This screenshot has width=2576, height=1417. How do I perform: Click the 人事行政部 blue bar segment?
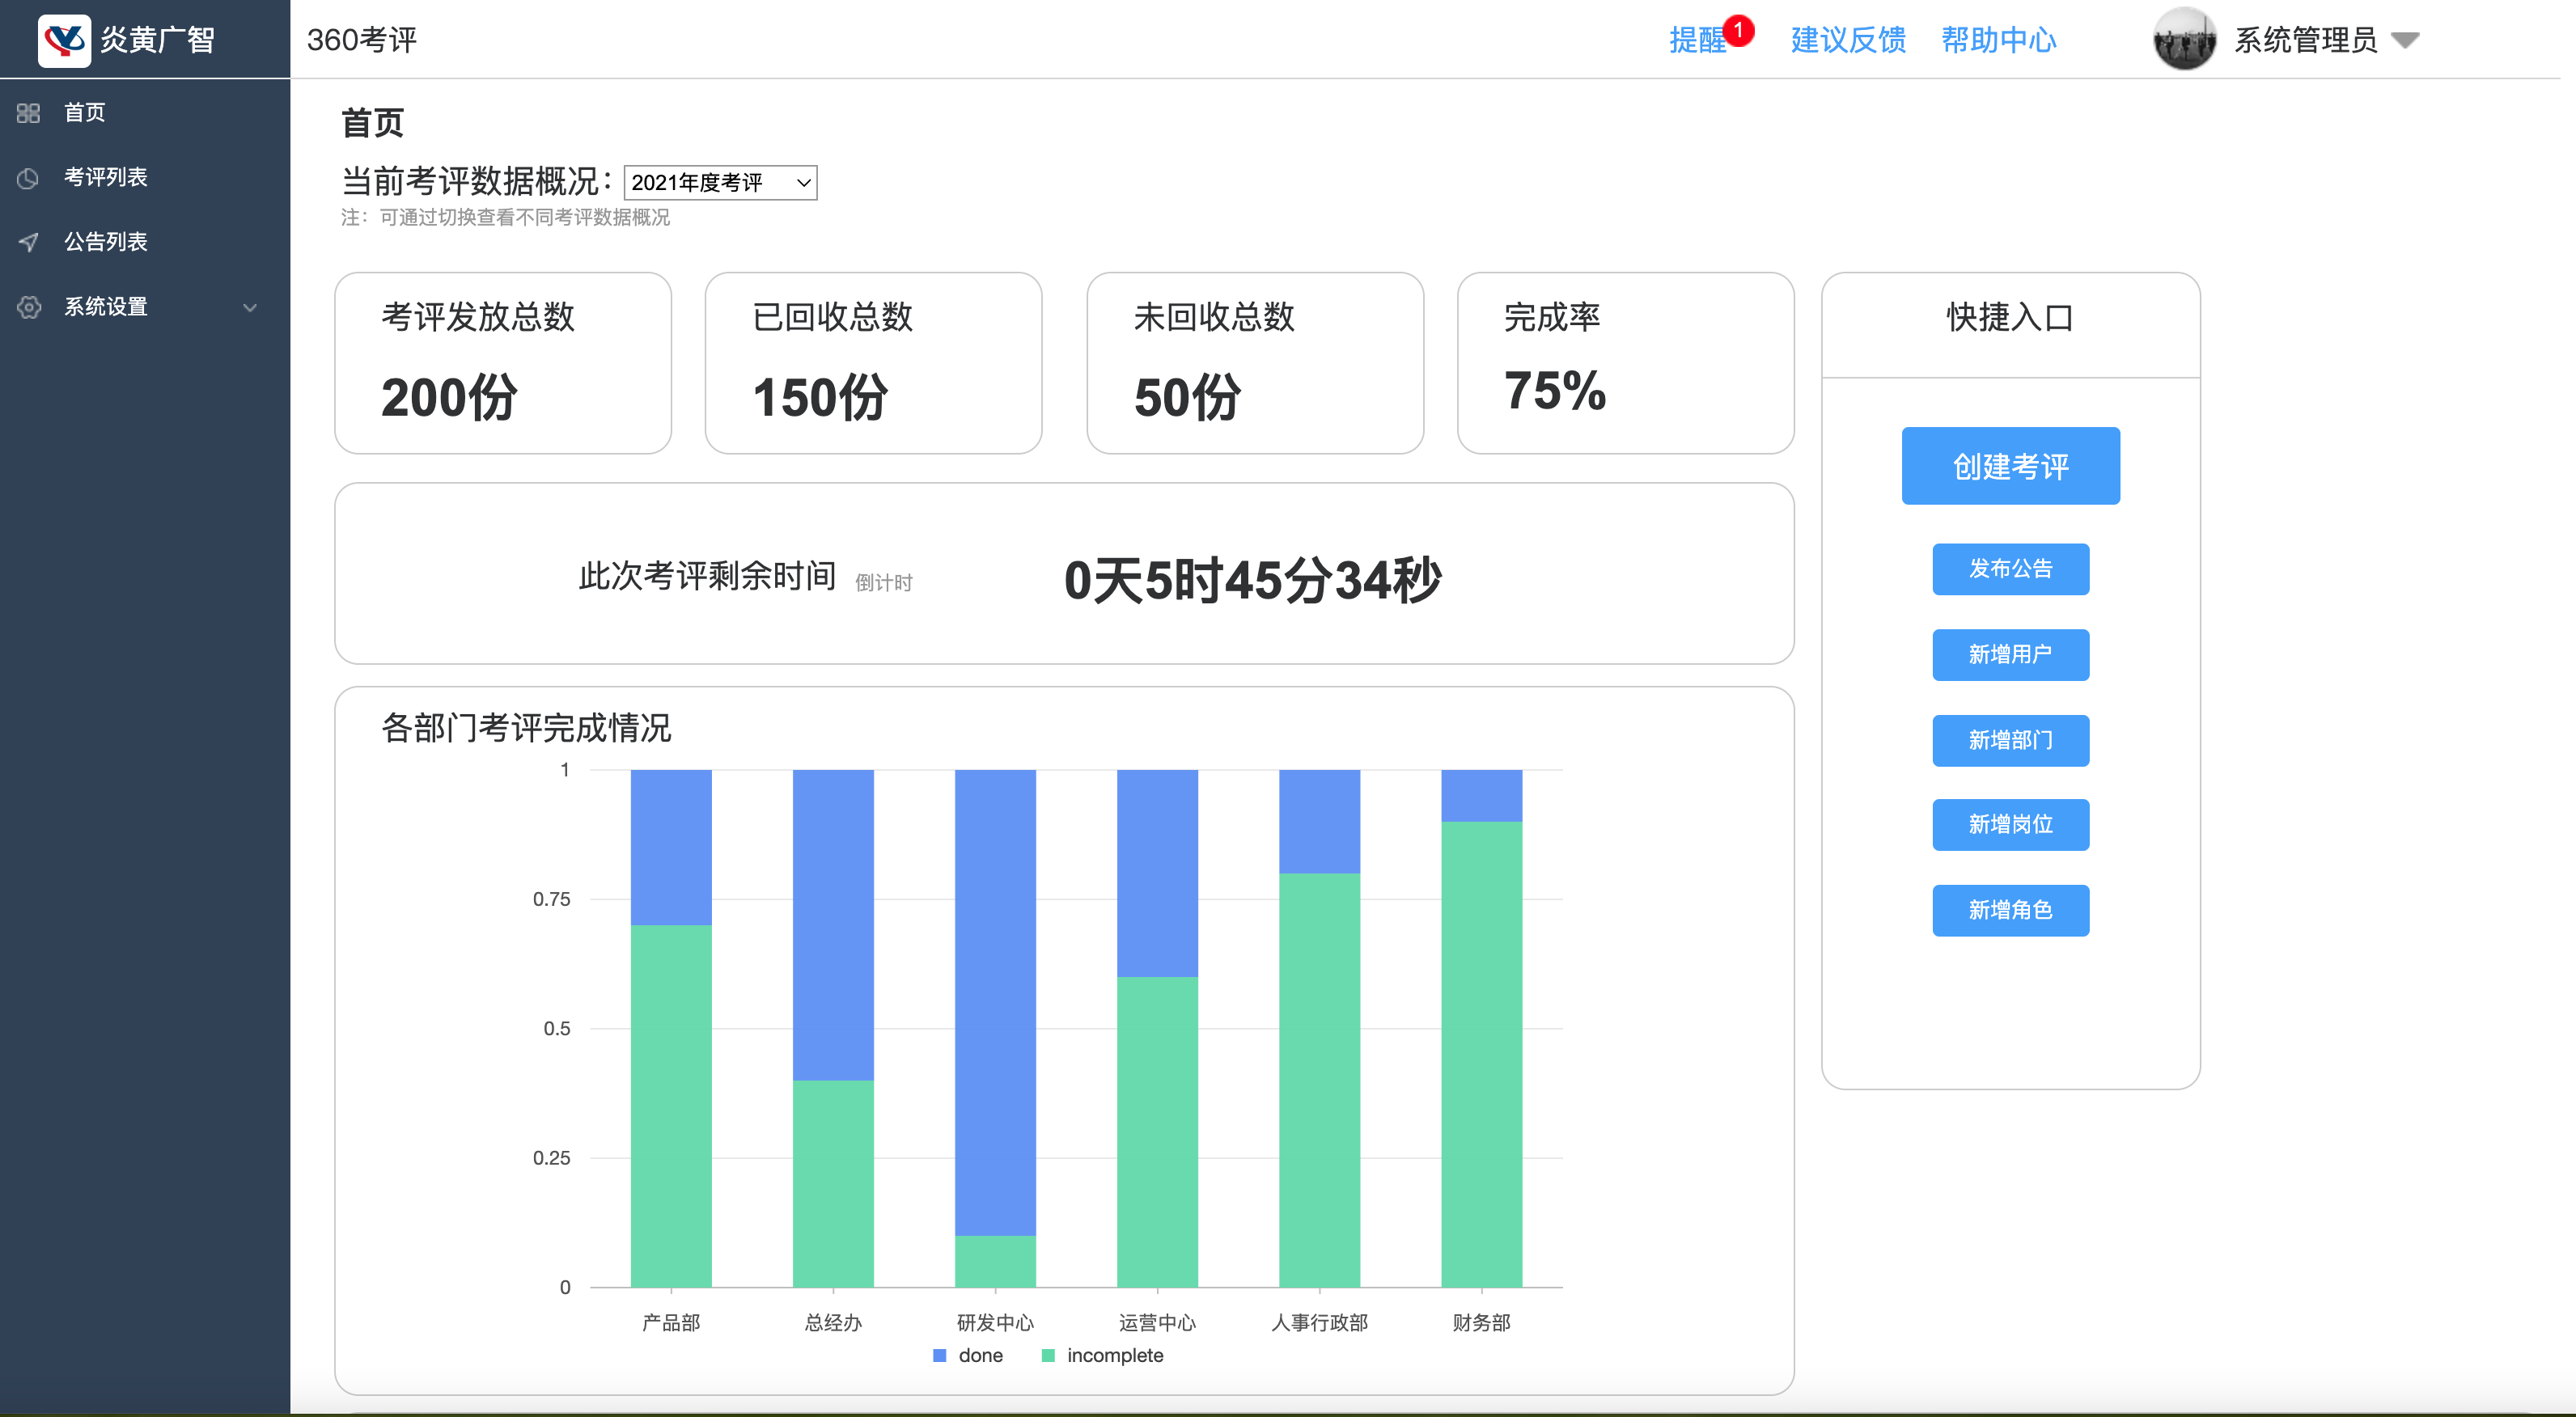[x=1319, y=821]
